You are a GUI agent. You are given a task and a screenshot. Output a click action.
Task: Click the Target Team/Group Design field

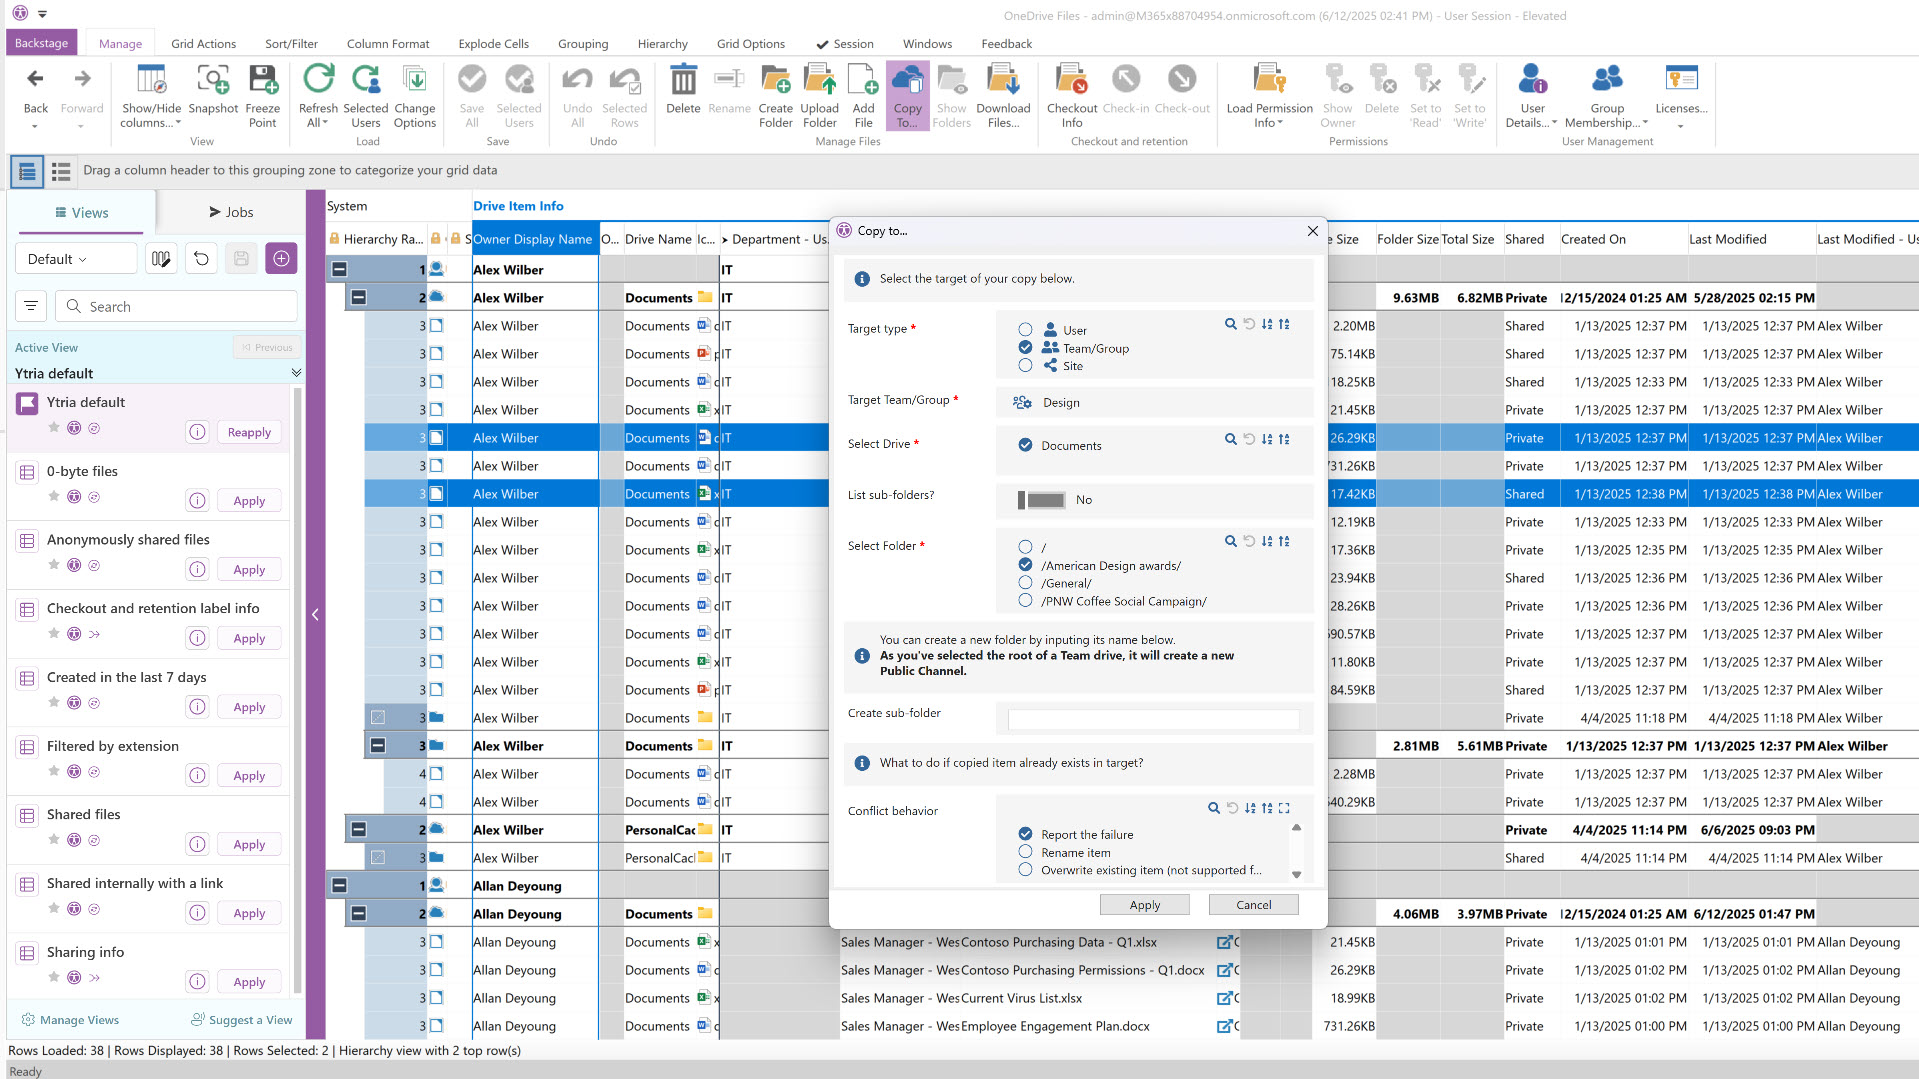[x=1155, y=402]
